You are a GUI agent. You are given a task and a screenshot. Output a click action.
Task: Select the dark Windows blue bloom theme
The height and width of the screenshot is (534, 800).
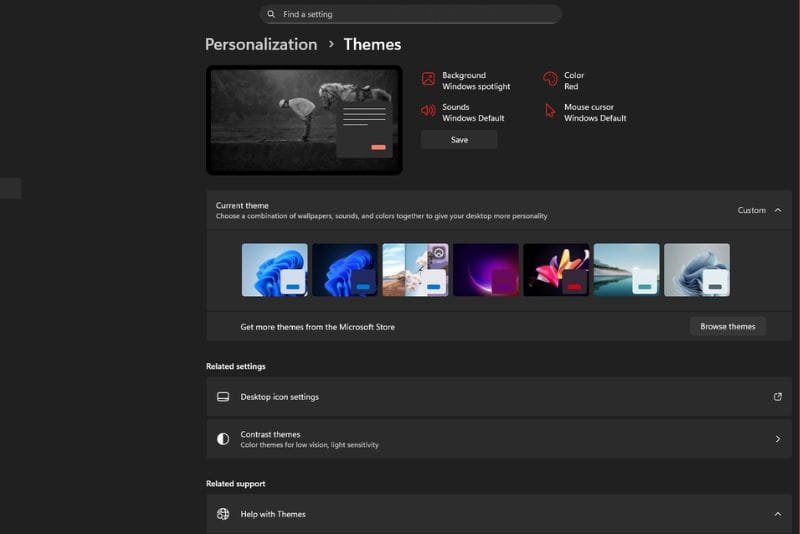pyautogui.click(x=345, y=270)
